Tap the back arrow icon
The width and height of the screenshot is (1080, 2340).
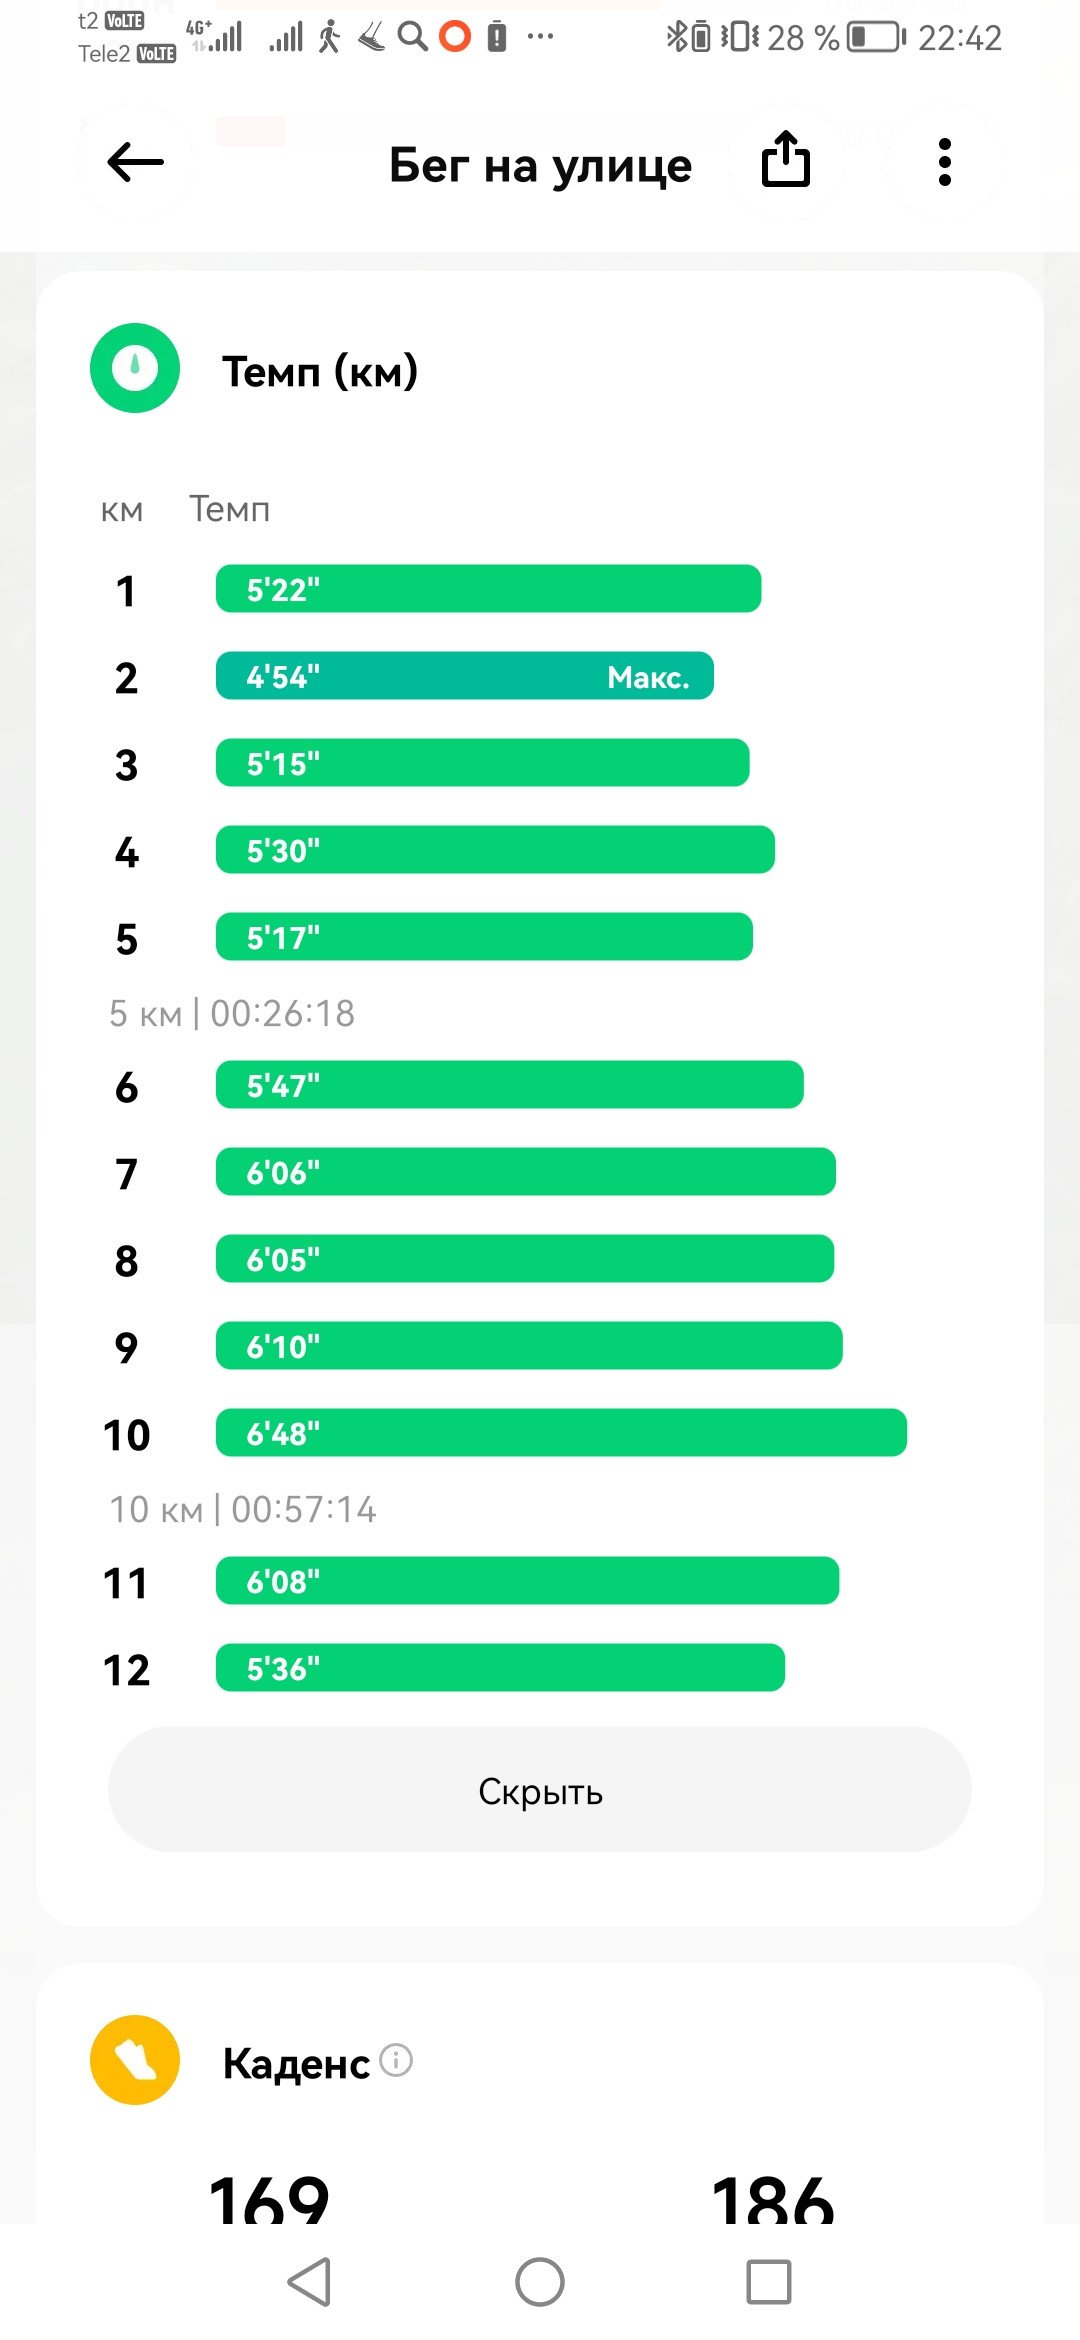point(135,162)
